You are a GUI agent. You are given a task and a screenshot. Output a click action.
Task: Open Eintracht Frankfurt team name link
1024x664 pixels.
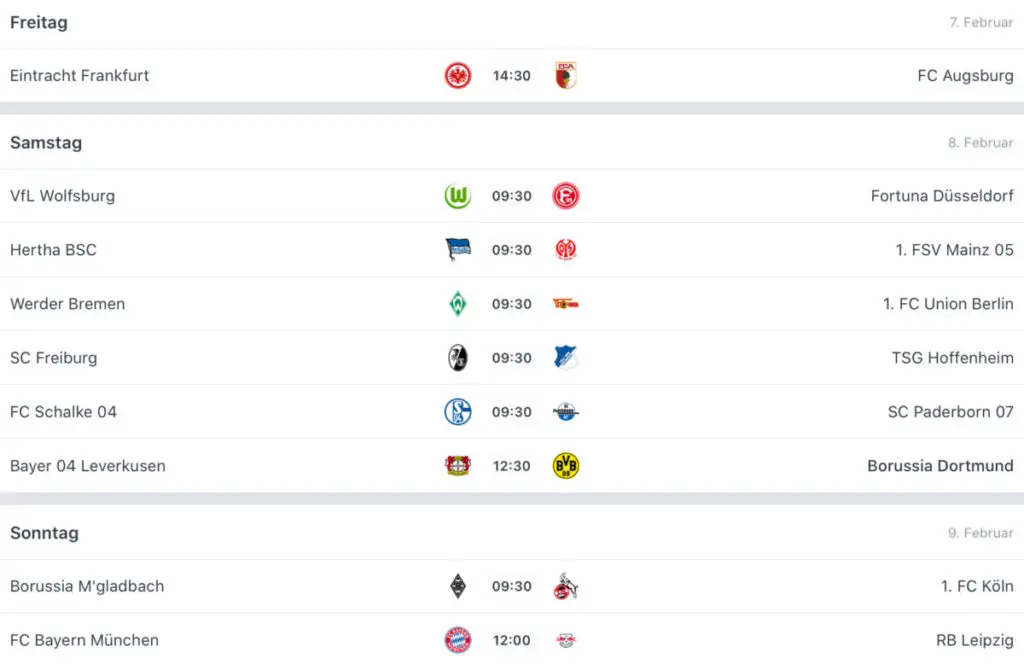coord(80,76)
